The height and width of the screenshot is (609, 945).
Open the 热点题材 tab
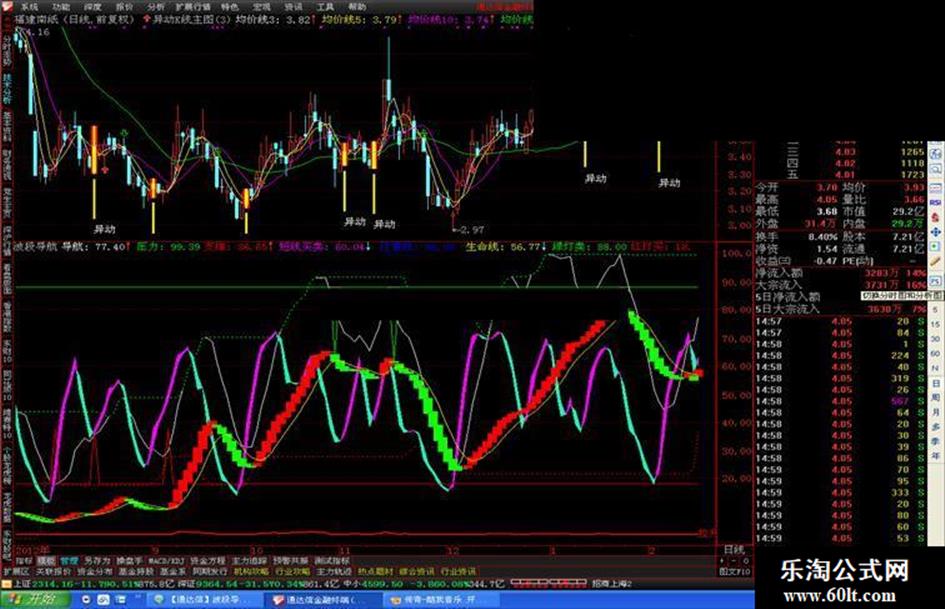(375, 571)
